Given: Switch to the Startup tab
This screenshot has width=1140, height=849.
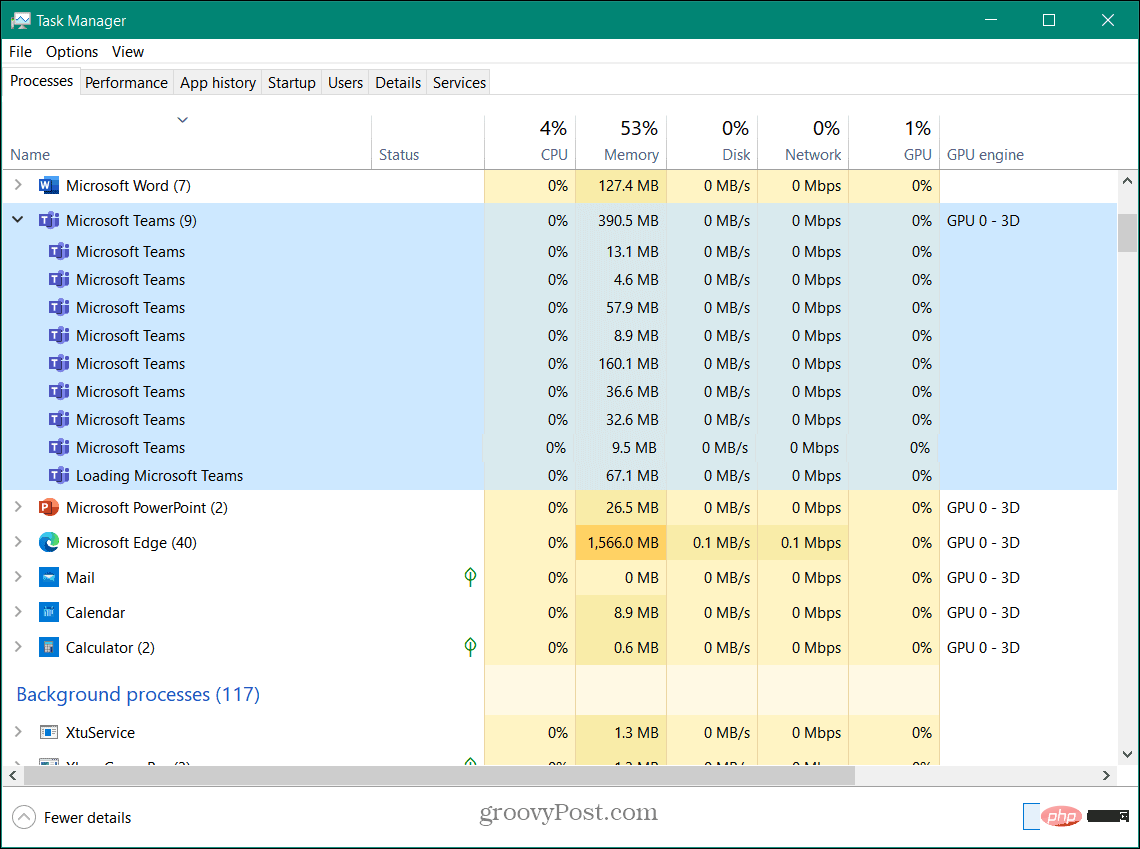Looking at the screenshot, I should pos(292,83).
